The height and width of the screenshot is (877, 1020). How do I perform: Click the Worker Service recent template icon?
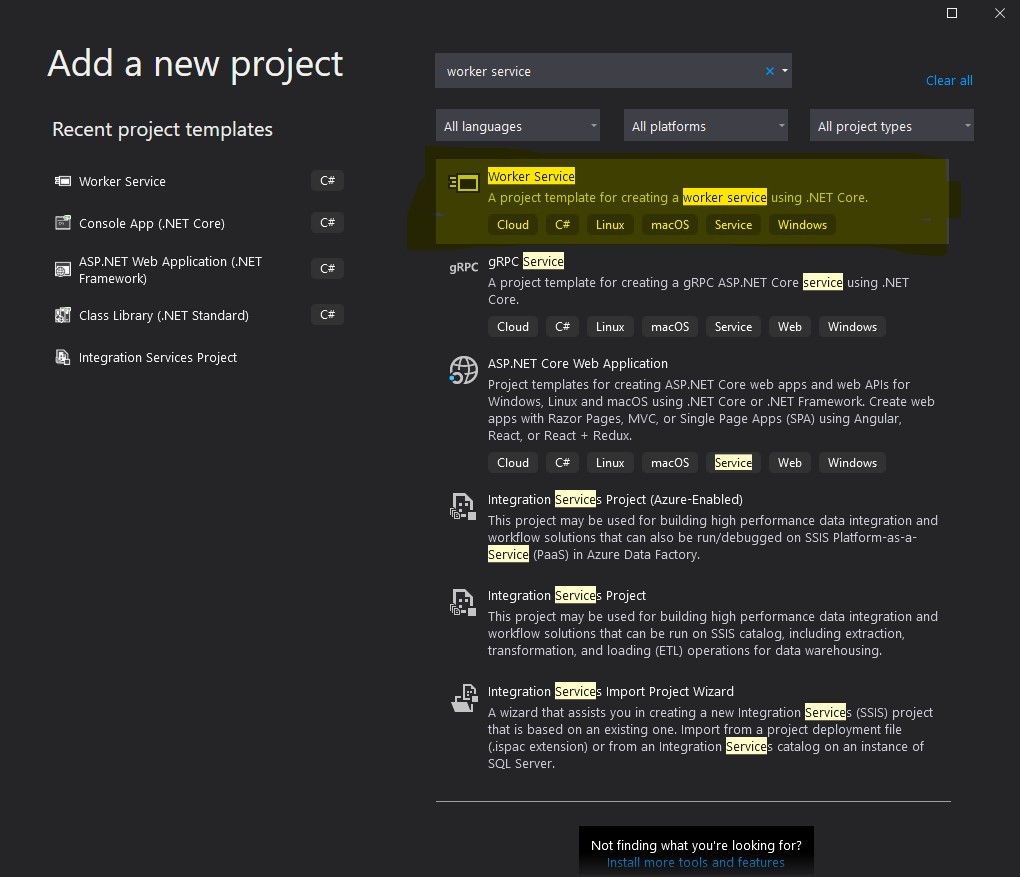point(62,181)
